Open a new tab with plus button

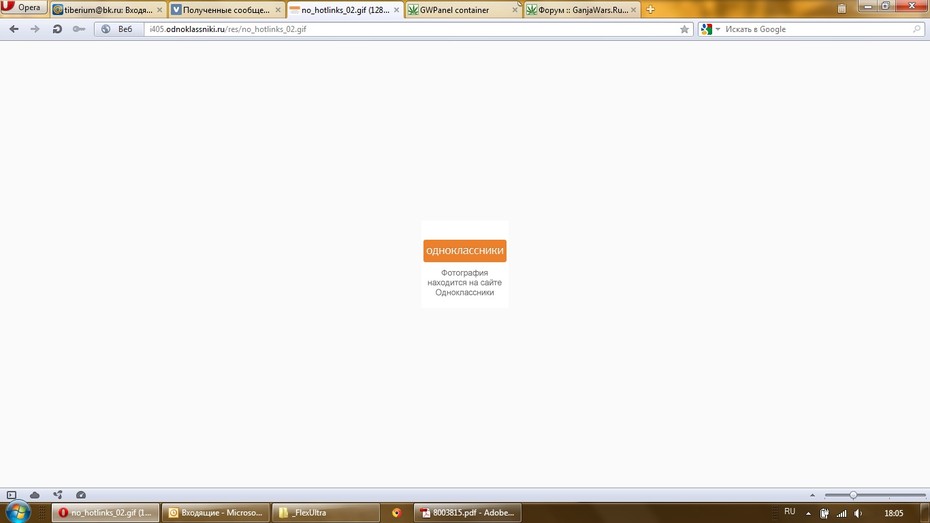click(x=651, y=9)
